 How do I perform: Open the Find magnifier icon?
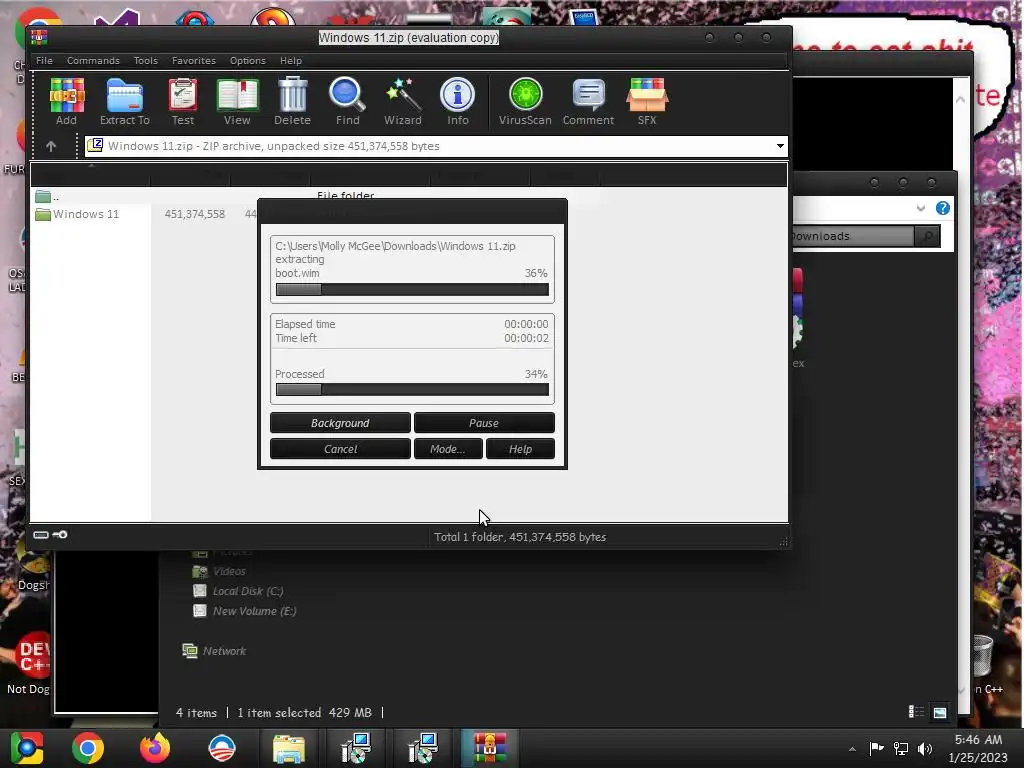tap(347, 101)
